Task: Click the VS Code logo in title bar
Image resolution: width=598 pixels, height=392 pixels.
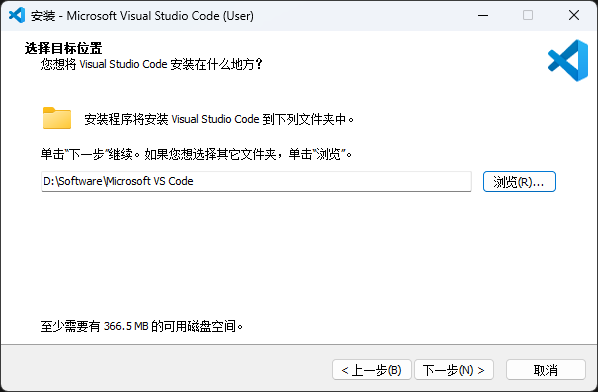Action: click(x=17, y=15)
